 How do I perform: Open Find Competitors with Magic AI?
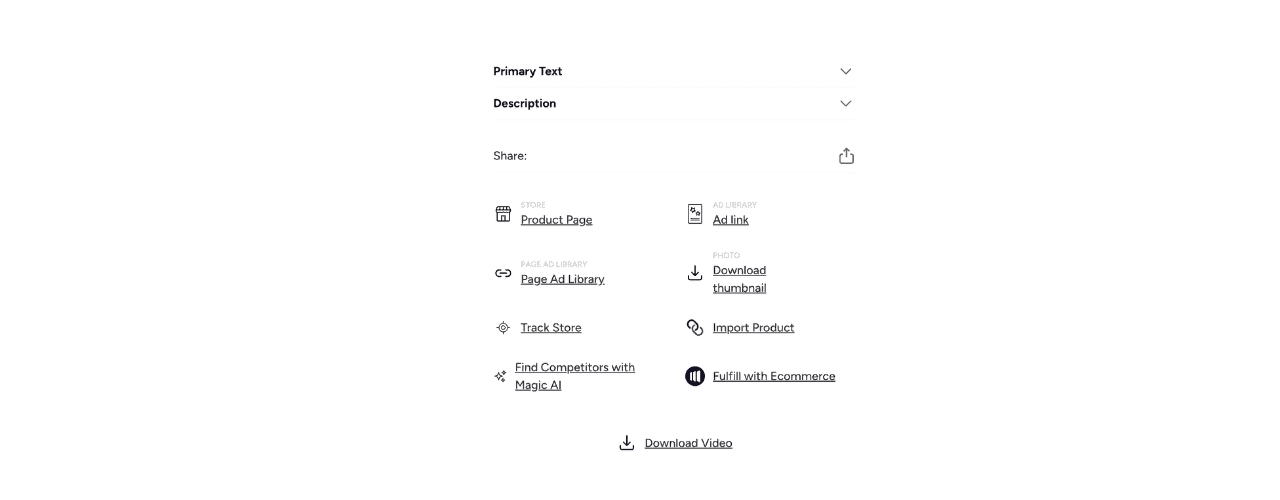[575, 376]
